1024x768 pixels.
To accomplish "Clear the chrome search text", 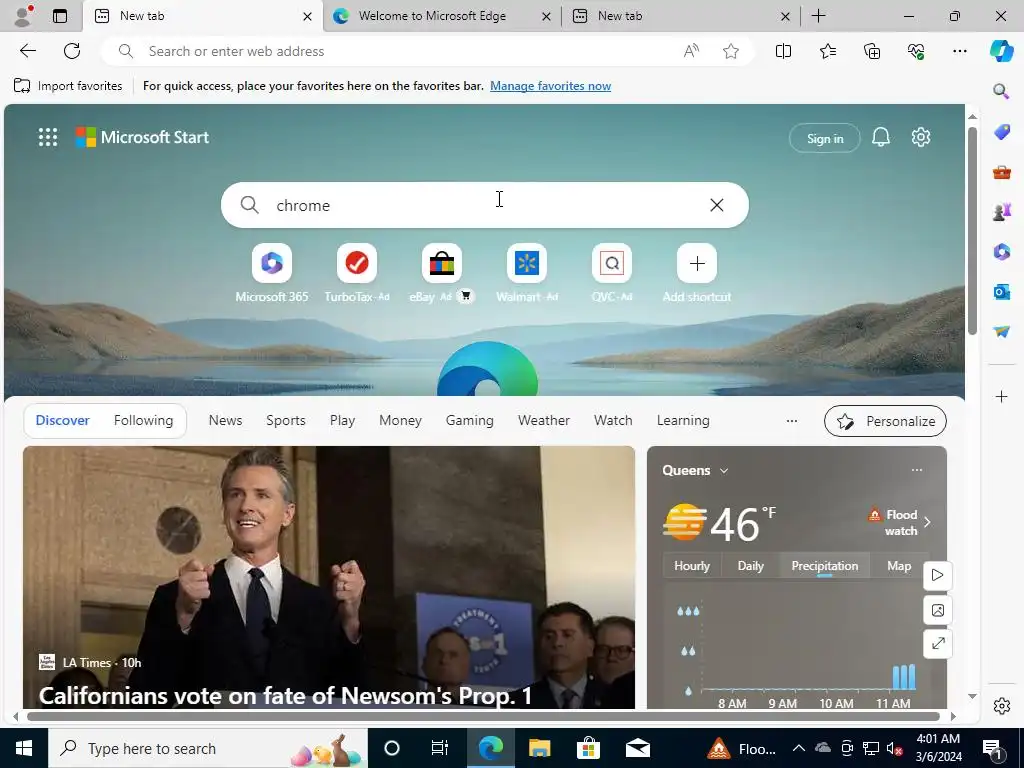I will (716, 205).
